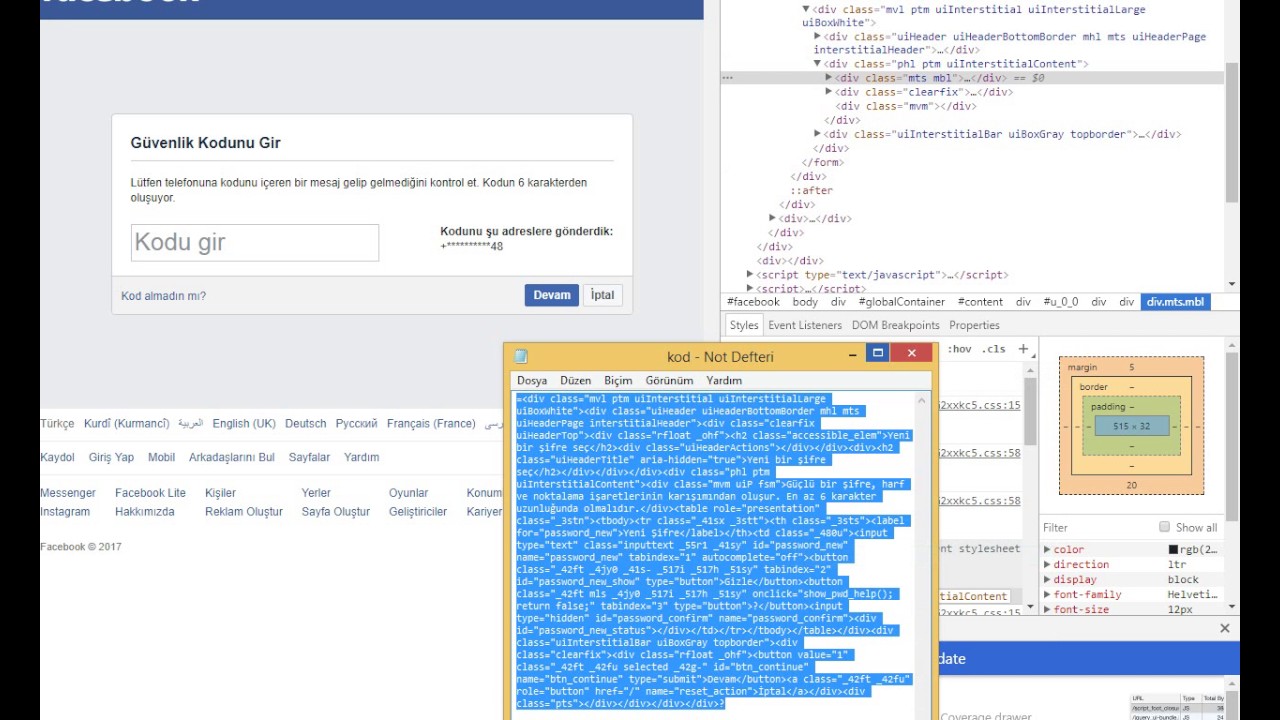Select #globalContainer breadcrumb
The height and width of the screenshot is (720, 1280).
pyautogui.click(x=901, y=302)
